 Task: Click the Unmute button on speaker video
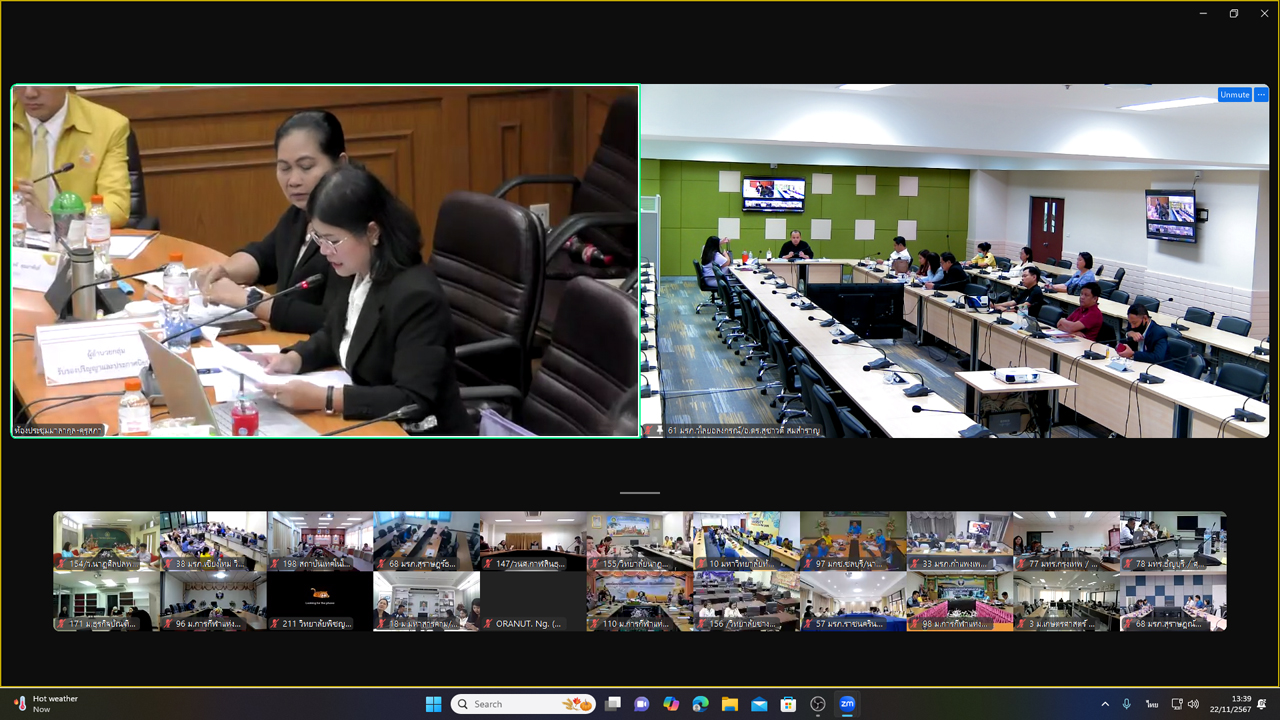click(x=1234, y=95)
